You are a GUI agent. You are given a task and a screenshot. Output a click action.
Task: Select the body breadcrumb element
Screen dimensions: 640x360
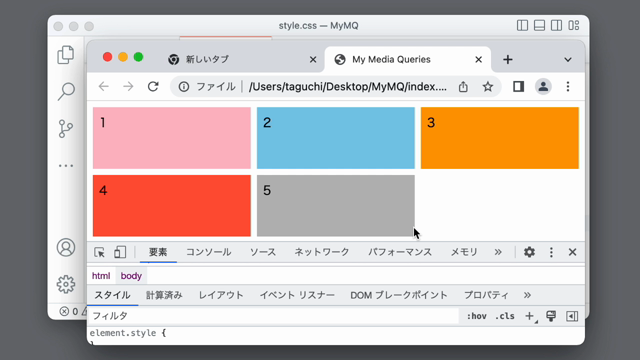pos(131,276)
